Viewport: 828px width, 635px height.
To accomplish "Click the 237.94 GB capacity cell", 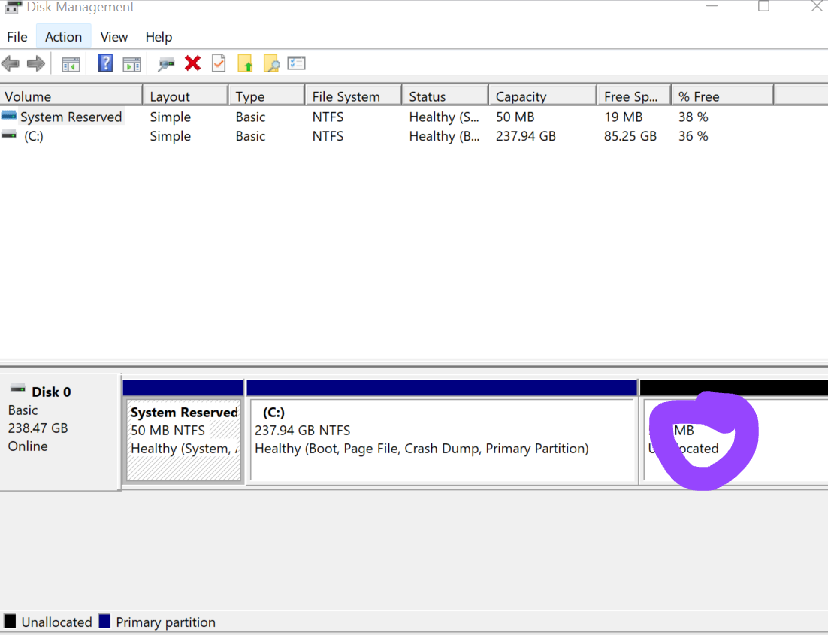I will point(525,136).
